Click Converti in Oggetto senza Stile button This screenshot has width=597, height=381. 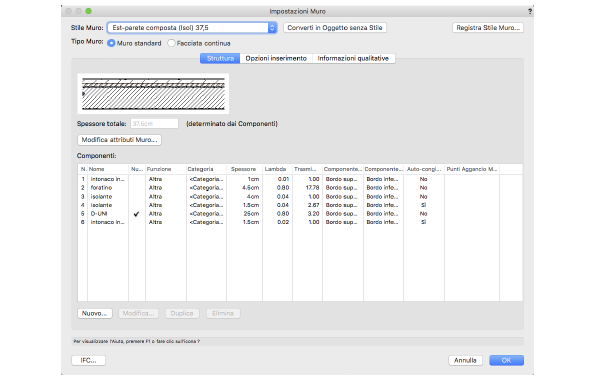[x=335, y=28]
